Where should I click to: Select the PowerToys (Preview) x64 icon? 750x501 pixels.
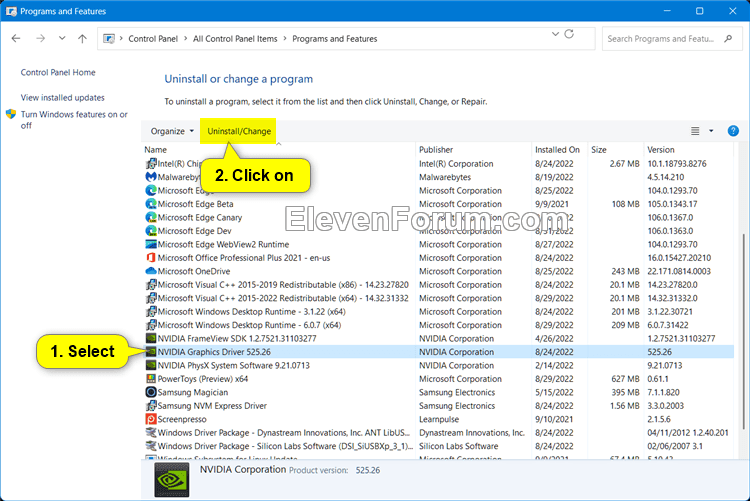click(x=151, y=379)
